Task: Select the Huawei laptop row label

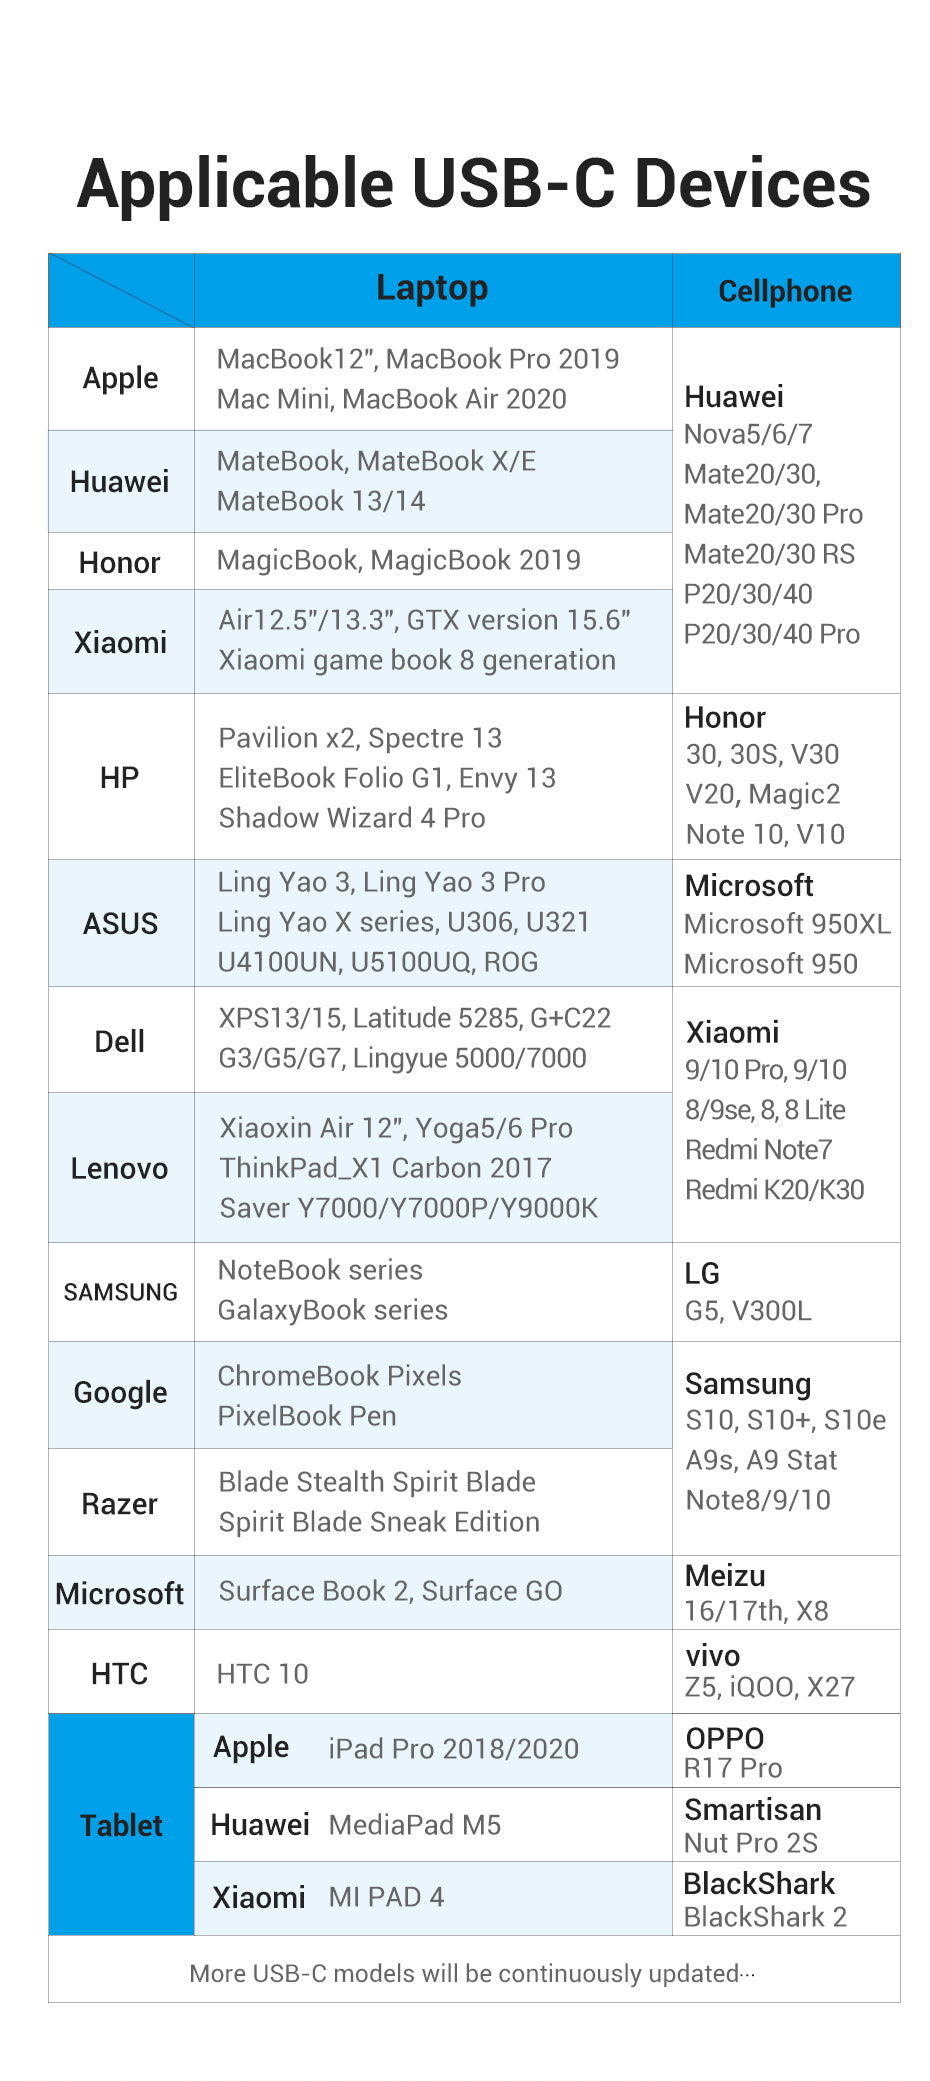Action: [x=120, y=481]
